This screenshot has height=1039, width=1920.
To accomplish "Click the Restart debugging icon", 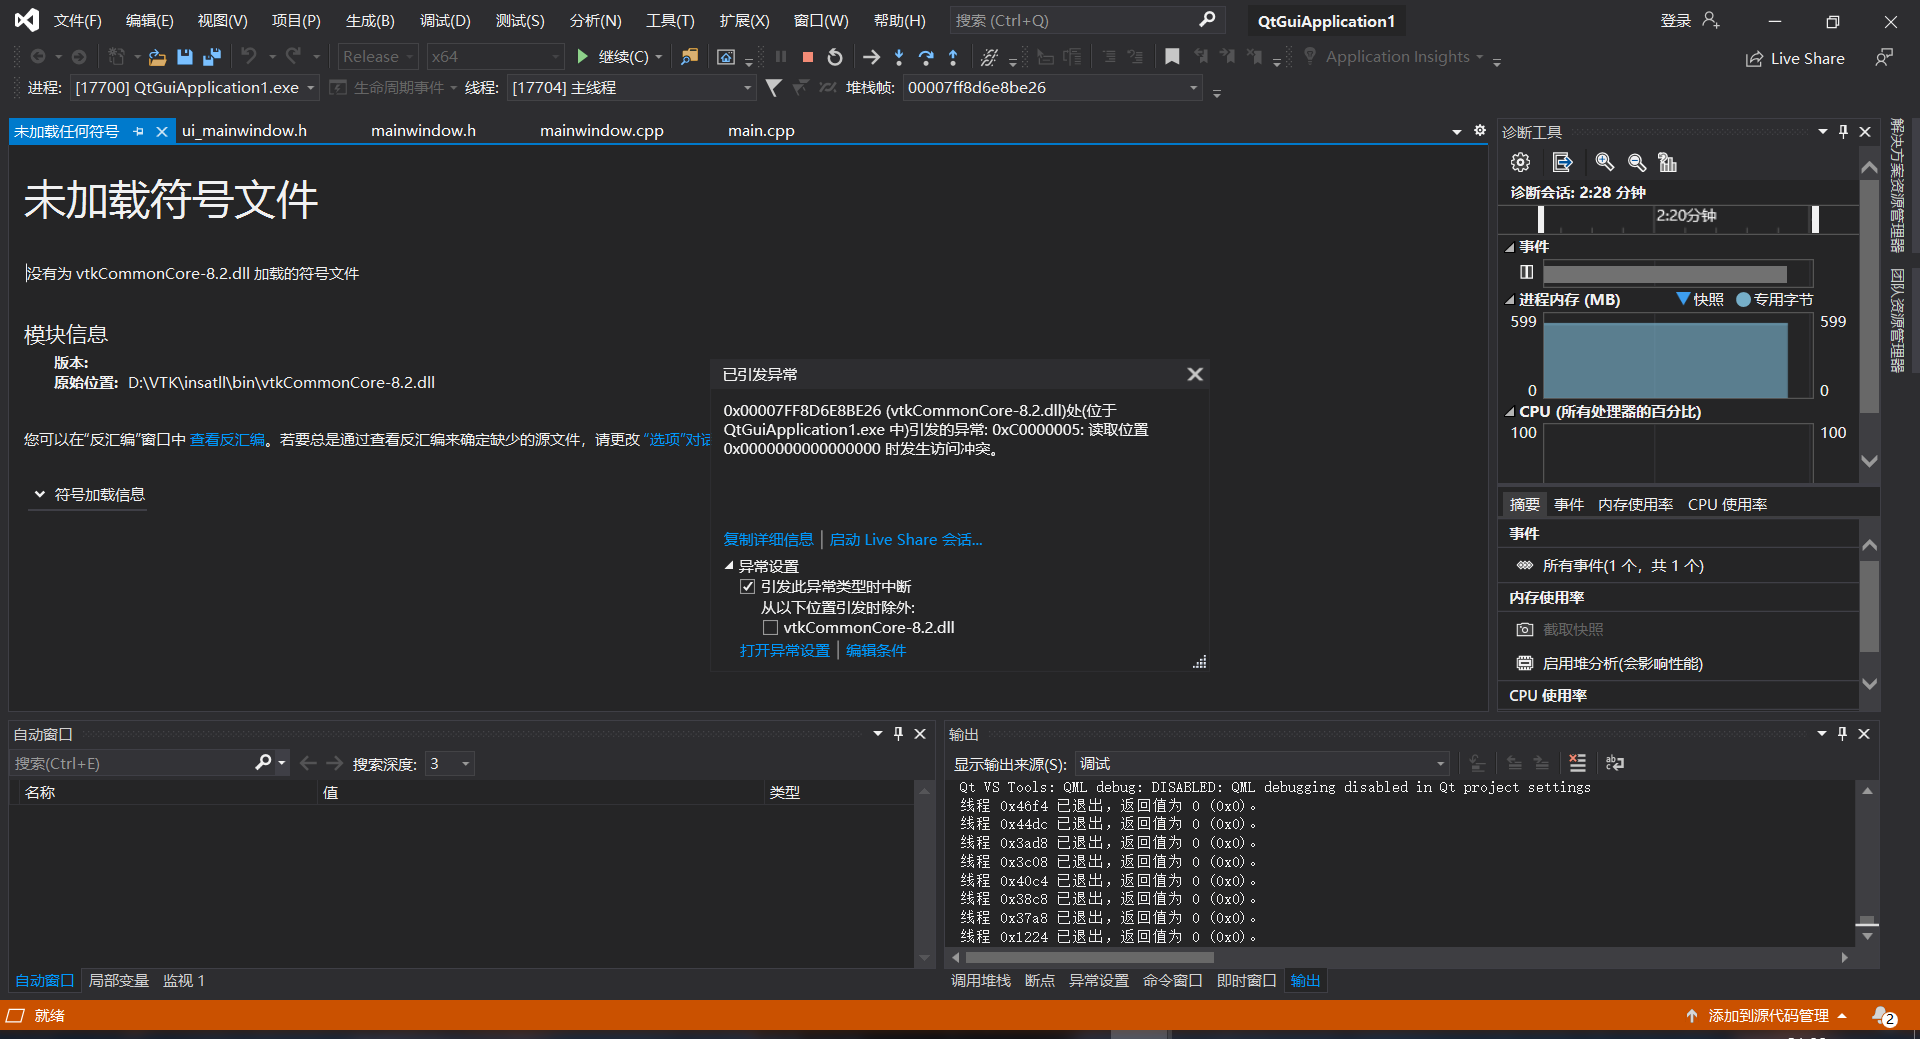I will 836,57.
